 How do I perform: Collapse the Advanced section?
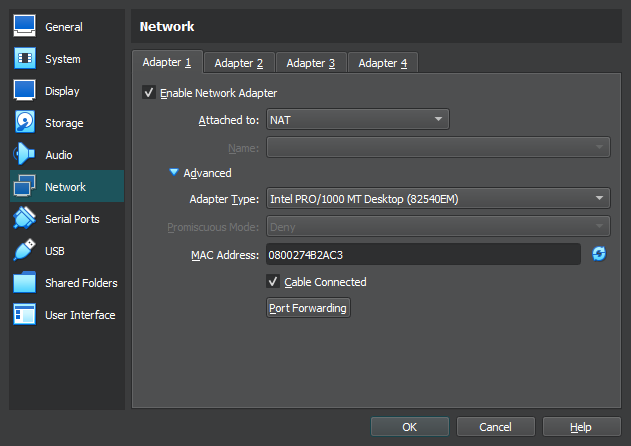pyautogui.click(x=174, y=173)
